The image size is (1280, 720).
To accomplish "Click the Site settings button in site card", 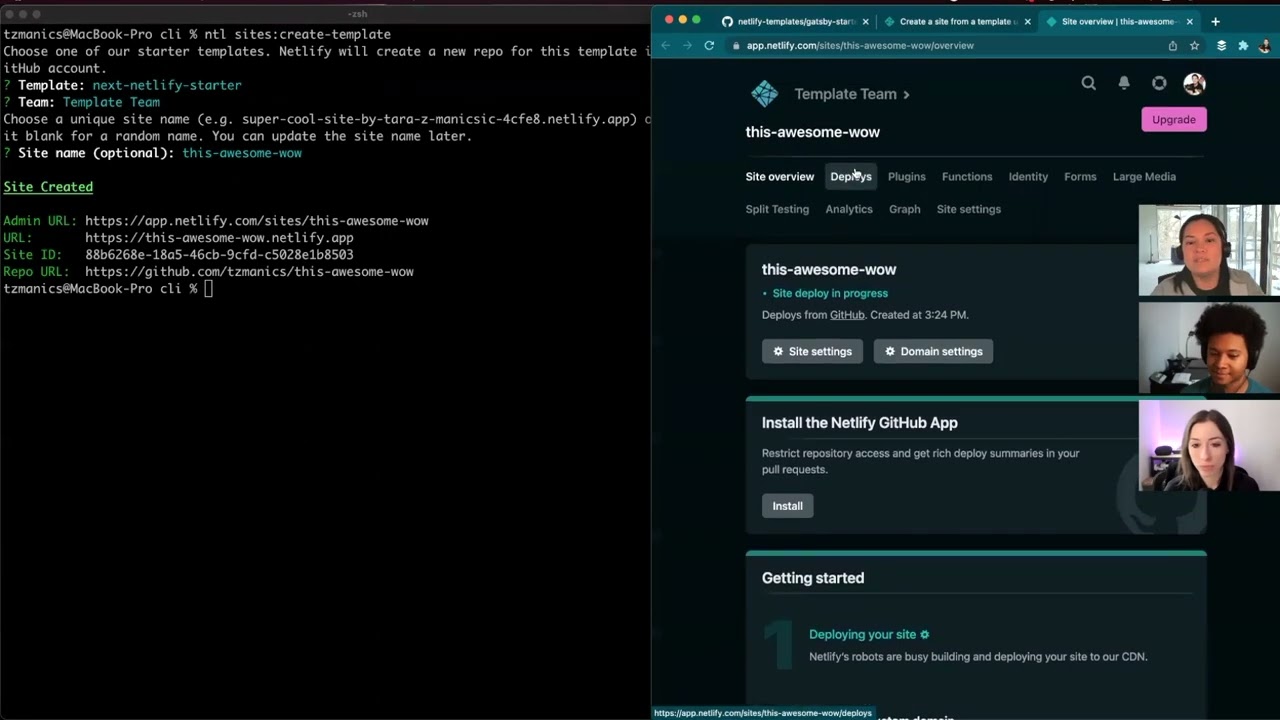I will pos(812,351).
